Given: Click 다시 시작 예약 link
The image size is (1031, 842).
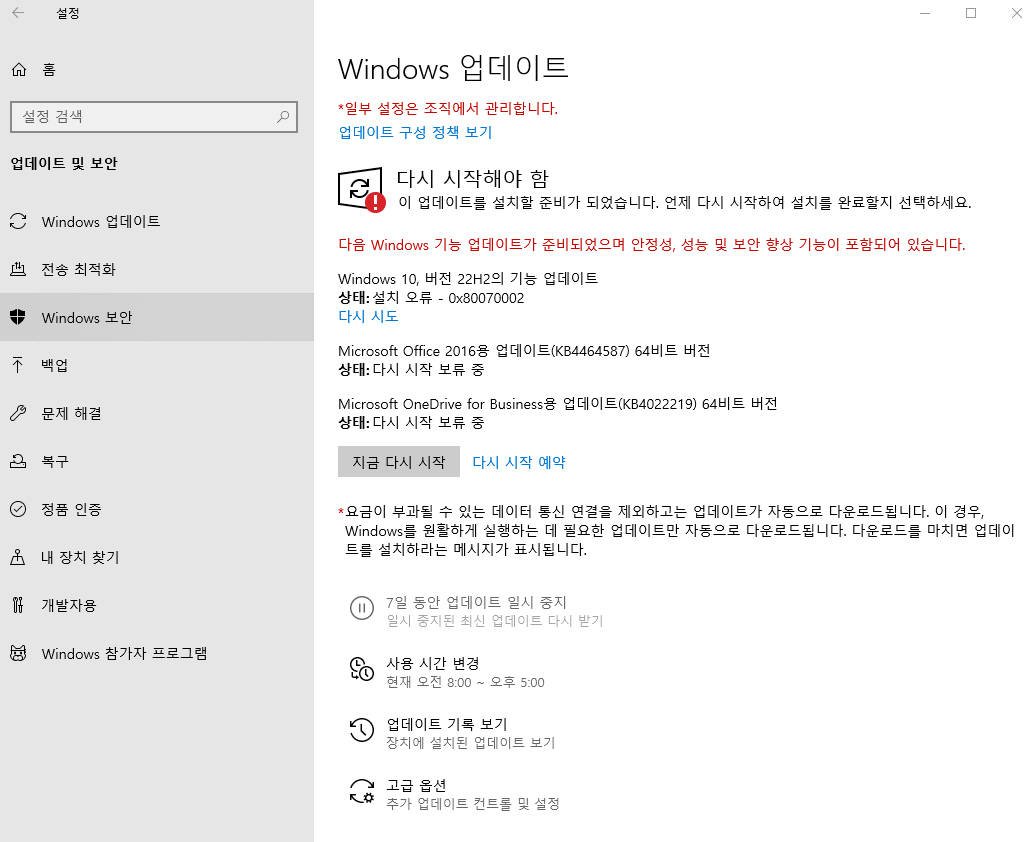Looking at the screenshot, I should [519, 462].
